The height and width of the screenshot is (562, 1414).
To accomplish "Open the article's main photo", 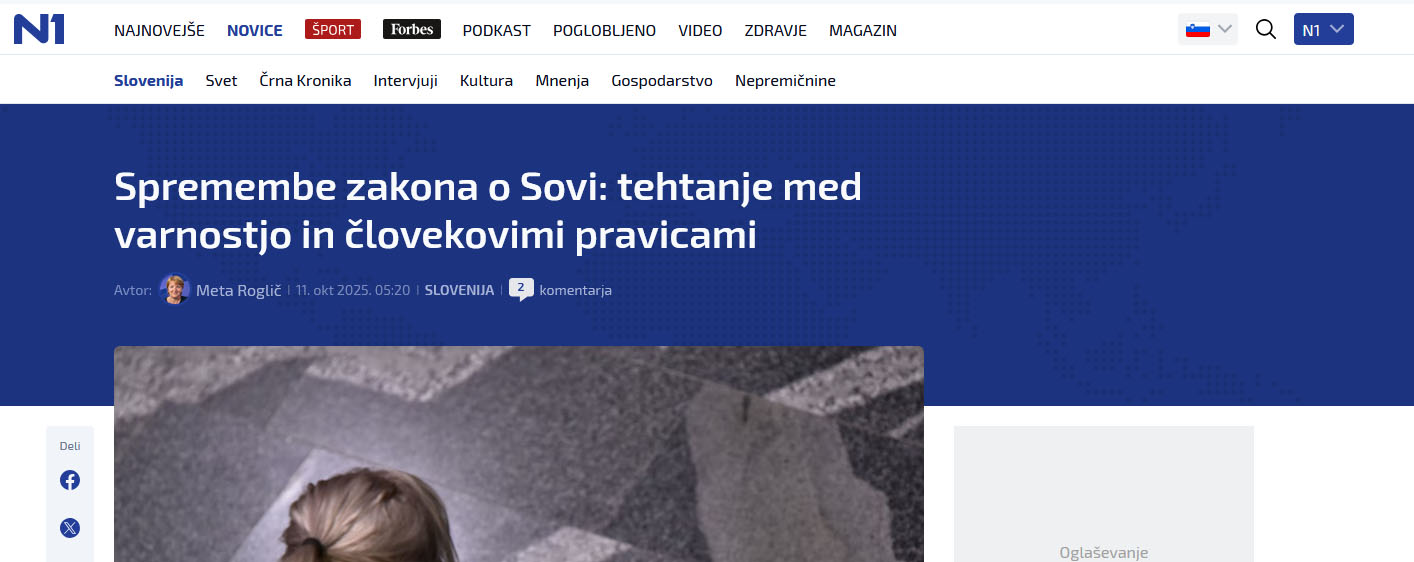I will (x=519, y=454).
